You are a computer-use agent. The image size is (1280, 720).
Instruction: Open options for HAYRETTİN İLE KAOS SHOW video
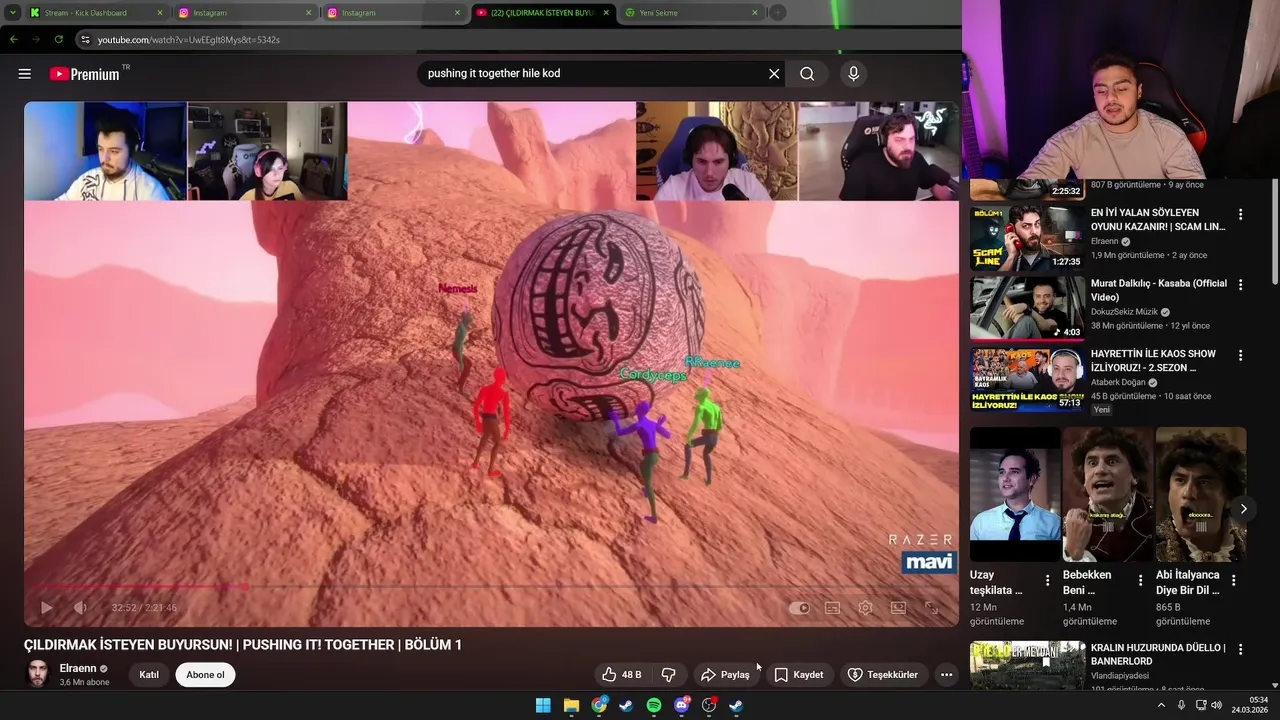(1241, 356)
